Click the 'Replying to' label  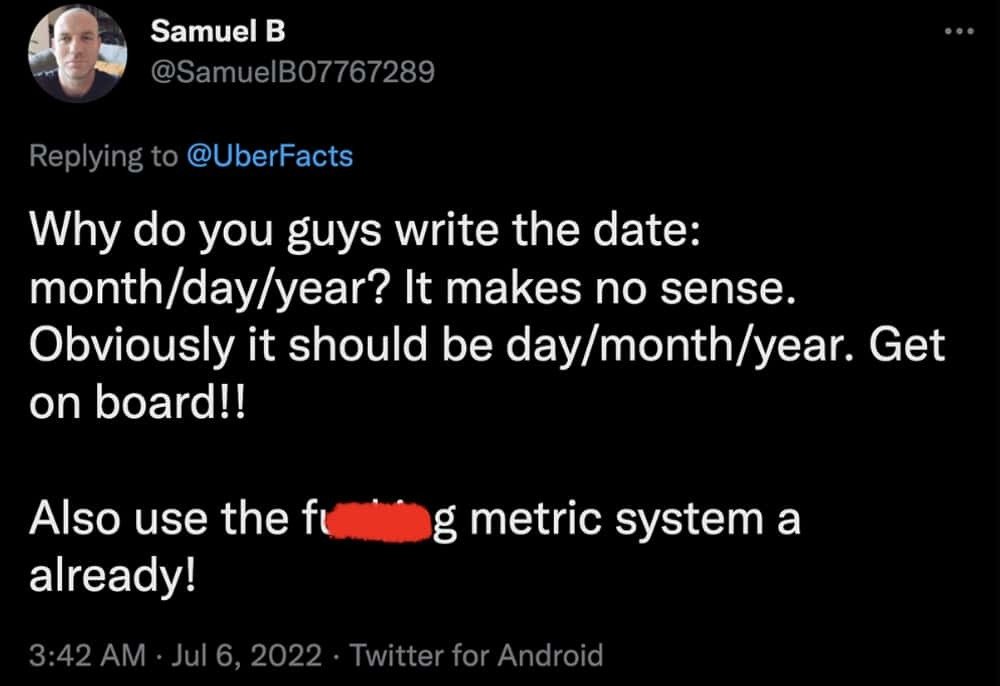tap(103, 156)
